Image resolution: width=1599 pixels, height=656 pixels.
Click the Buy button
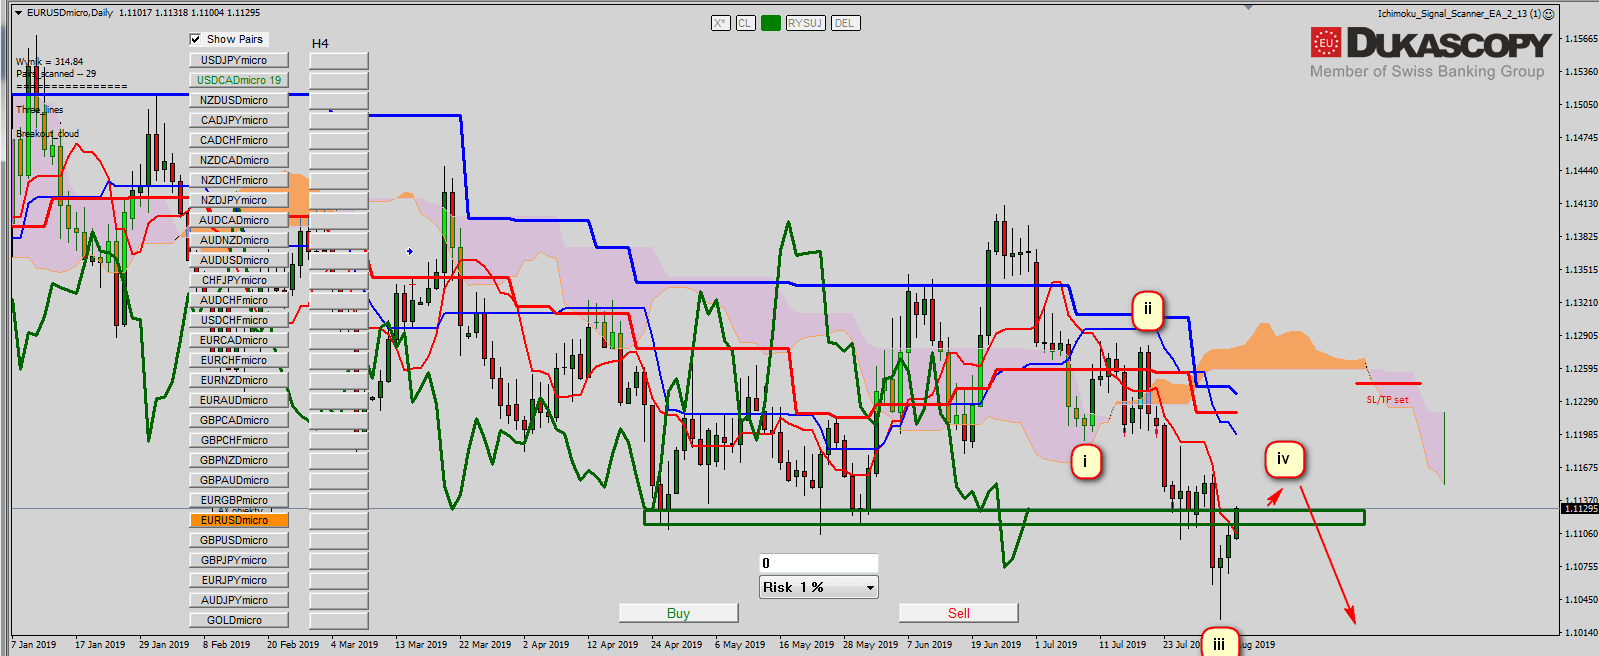point(678,613)
